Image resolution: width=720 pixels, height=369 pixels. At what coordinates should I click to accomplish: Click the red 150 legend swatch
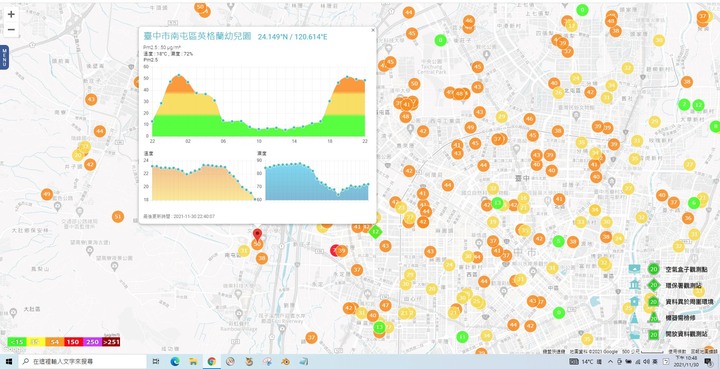coord(73,342)
